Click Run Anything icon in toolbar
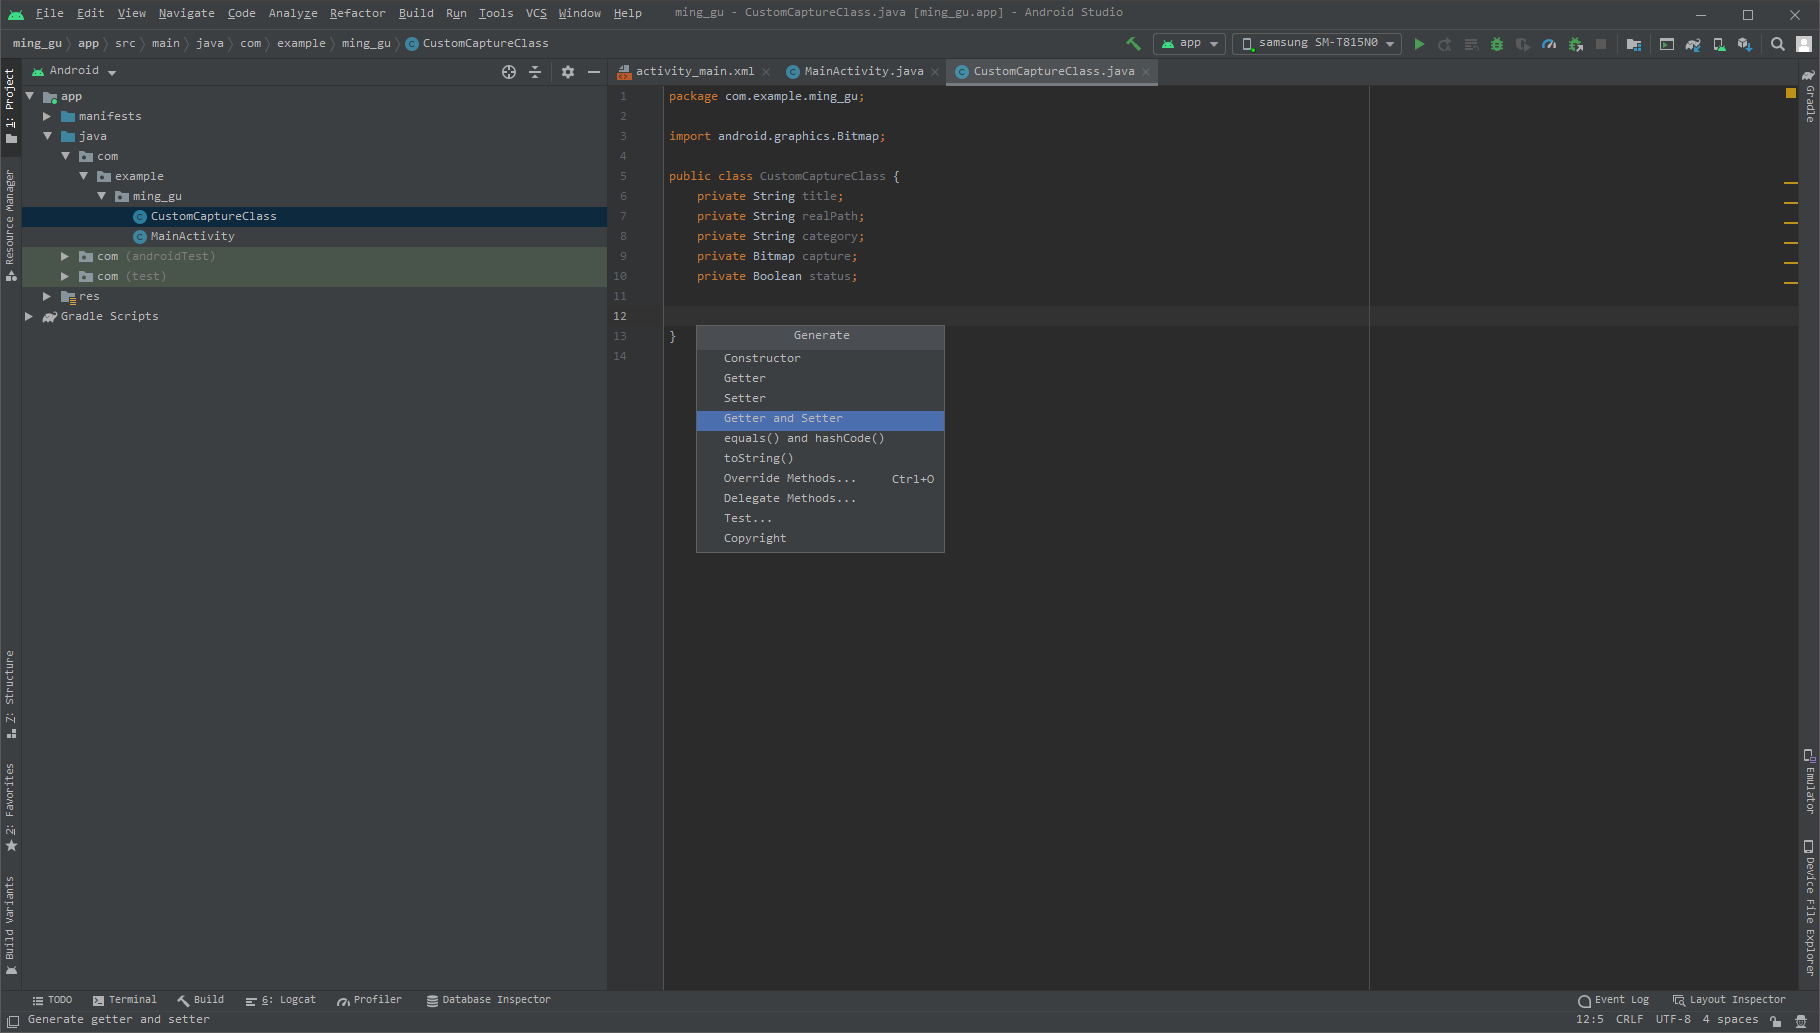Screen dimensions: 1820x1033 pos(1667,44)
